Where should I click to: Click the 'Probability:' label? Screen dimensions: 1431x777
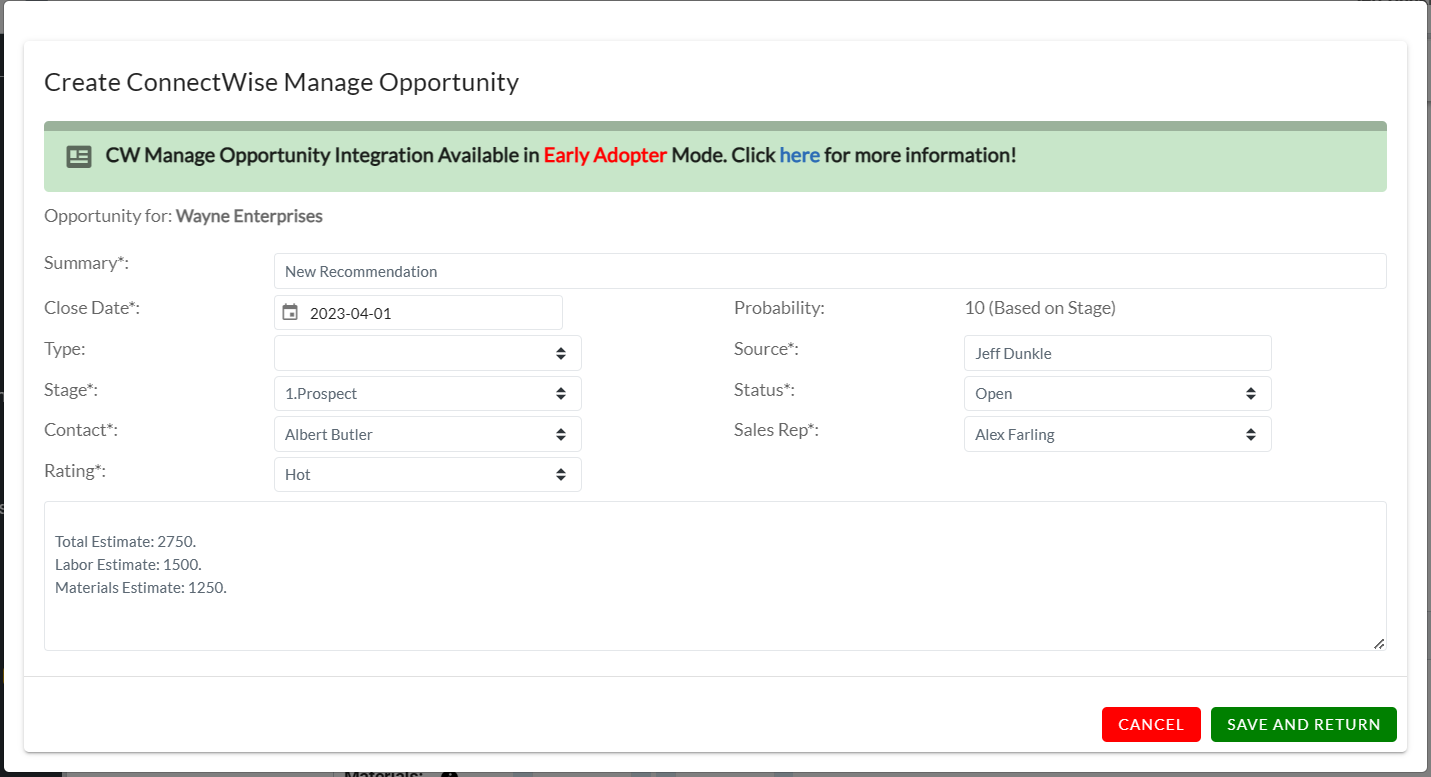tap(779, 308)
